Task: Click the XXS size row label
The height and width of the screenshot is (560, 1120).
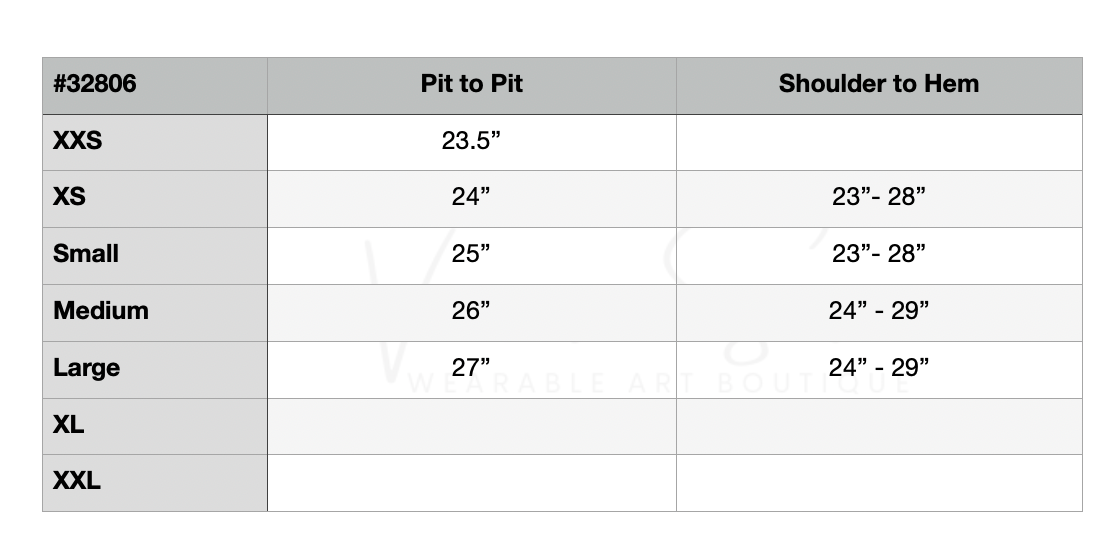Action: tap(78, 141)
